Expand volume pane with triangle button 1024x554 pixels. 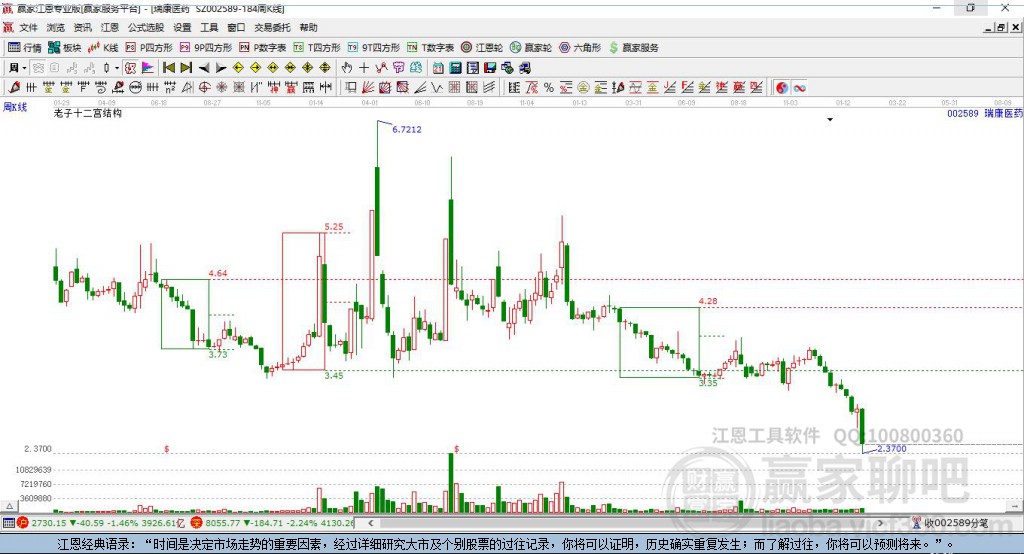point(9,506)
